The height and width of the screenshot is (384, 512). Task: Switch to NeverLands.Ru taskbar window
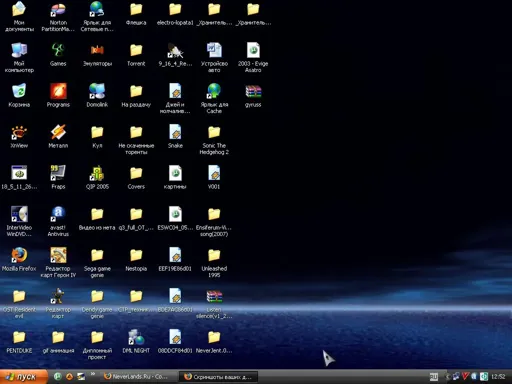[x=138, y=377]
